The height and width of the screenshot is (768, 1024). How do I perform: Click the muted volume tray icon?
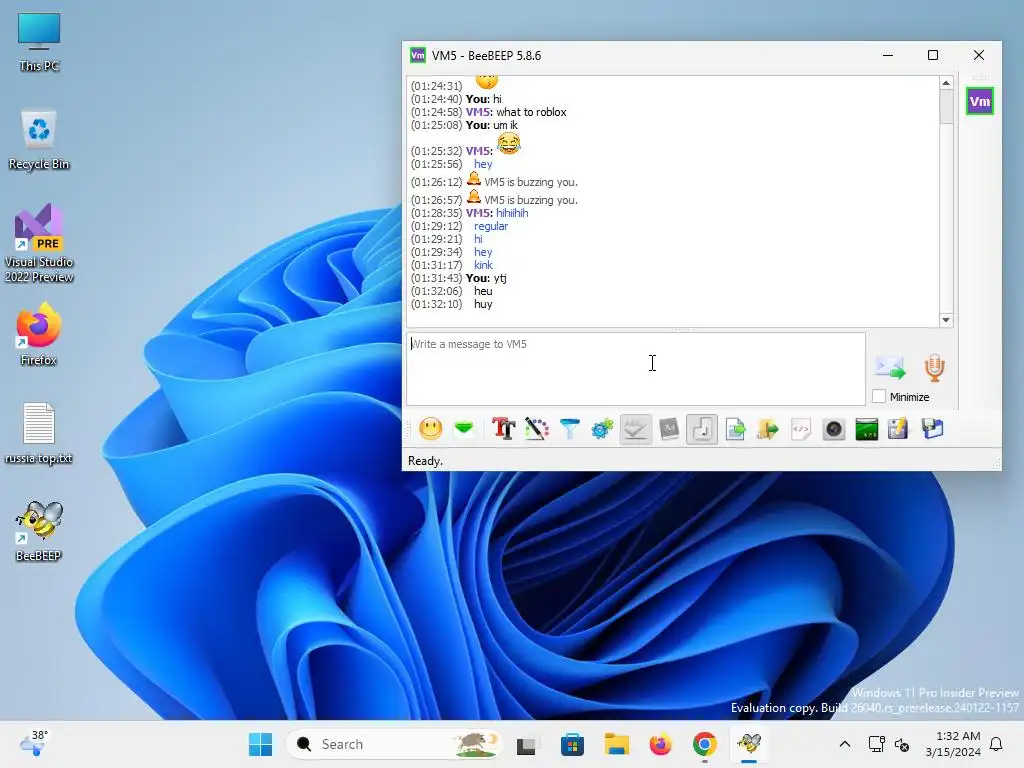pos(902,744)
